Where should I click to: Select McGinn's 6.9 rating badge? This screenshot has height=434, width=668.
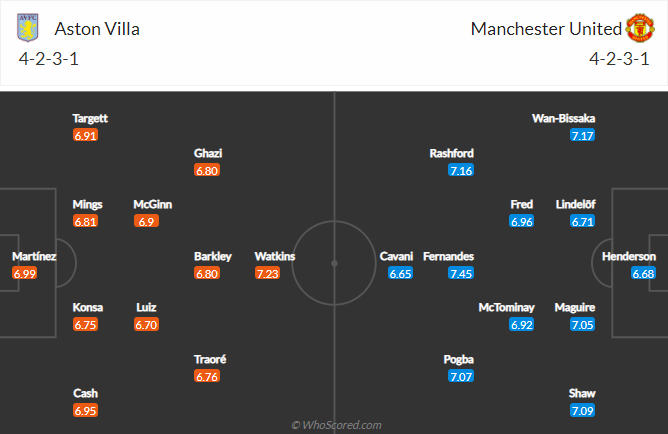pyautogui.click(x=146, y=221)
